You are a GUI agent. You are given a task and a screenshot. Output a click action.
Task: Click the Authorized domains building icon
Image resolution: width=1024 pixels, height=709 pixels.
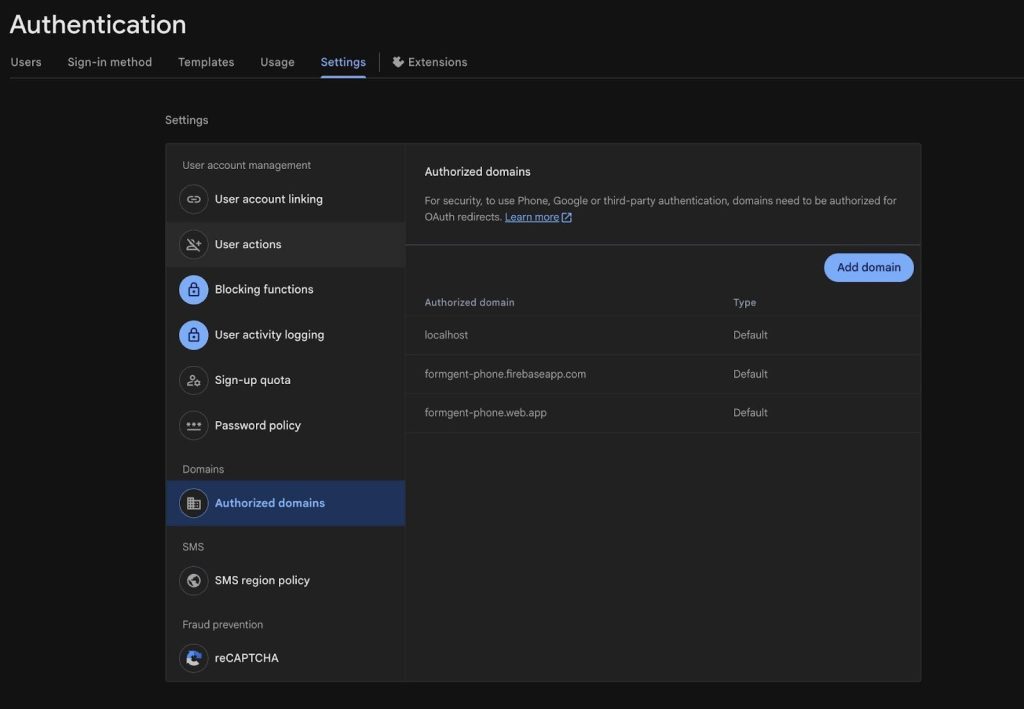(193, 503)
